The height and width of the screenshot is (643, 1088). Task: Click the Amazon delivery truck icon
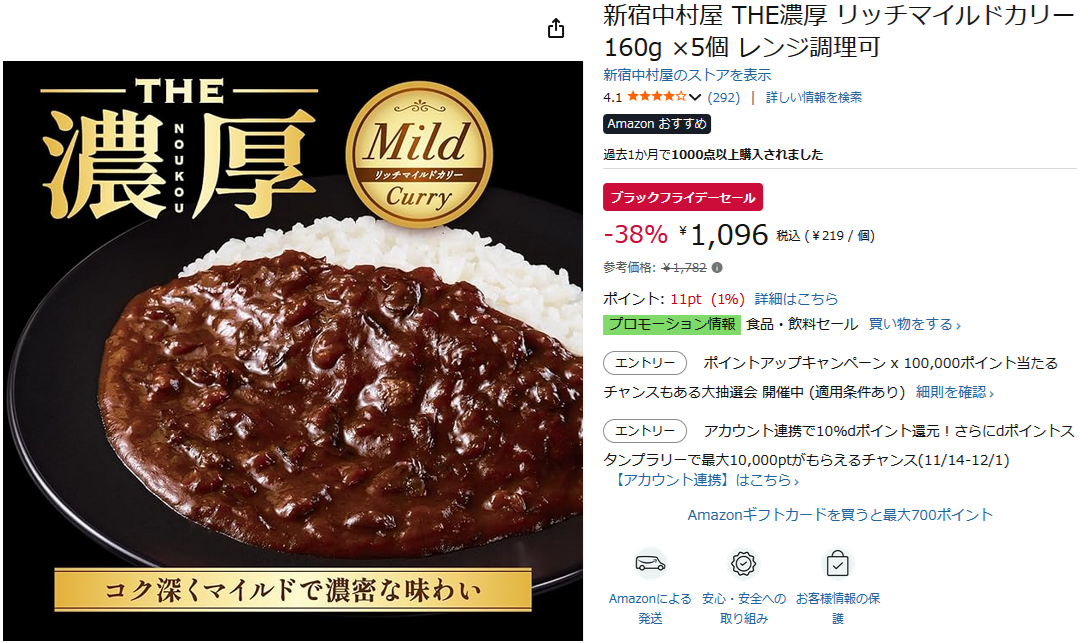click(x=650, y=563)
